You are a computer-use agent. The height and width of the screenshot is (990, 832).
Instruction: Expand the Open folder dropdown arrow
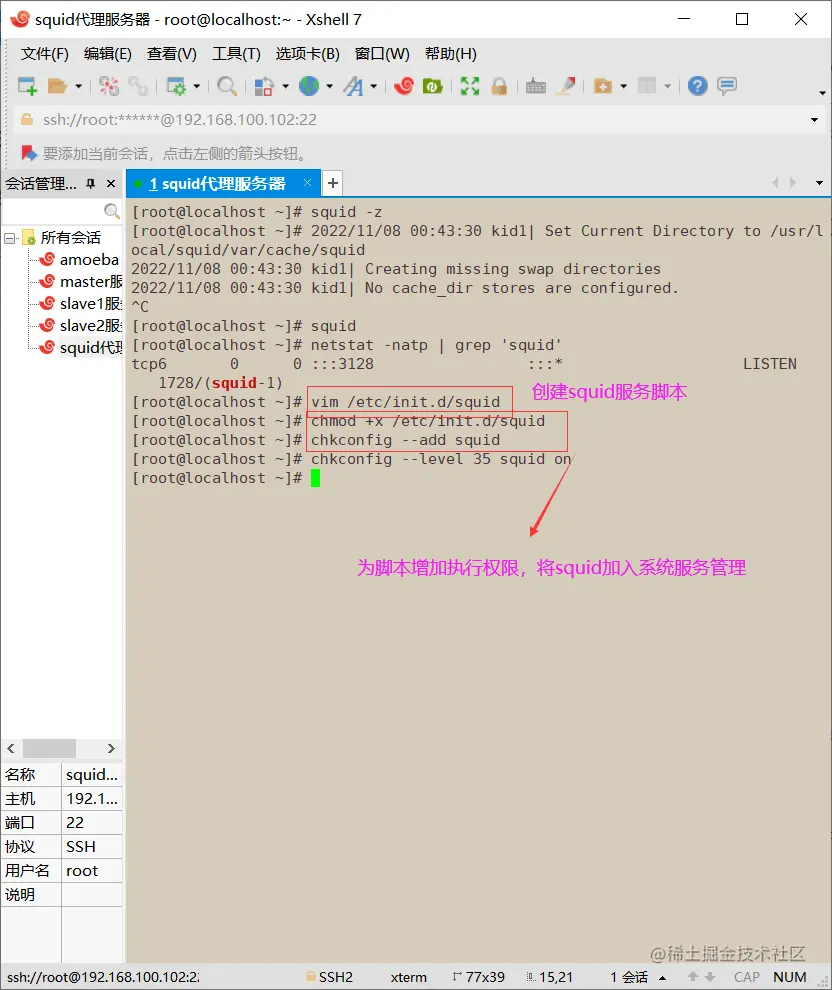[x=78, y=86]
